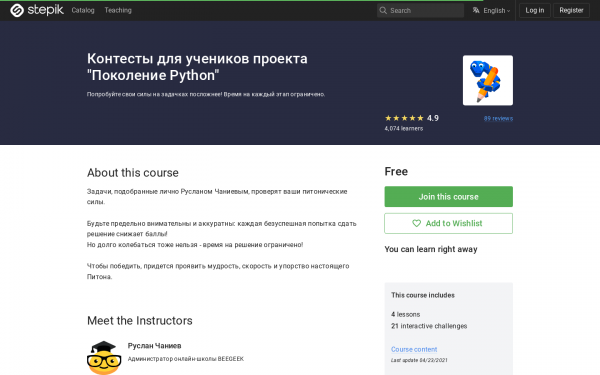Click the Log in button
The height and width of the screenshot is (375, 600).
[535, 10]
